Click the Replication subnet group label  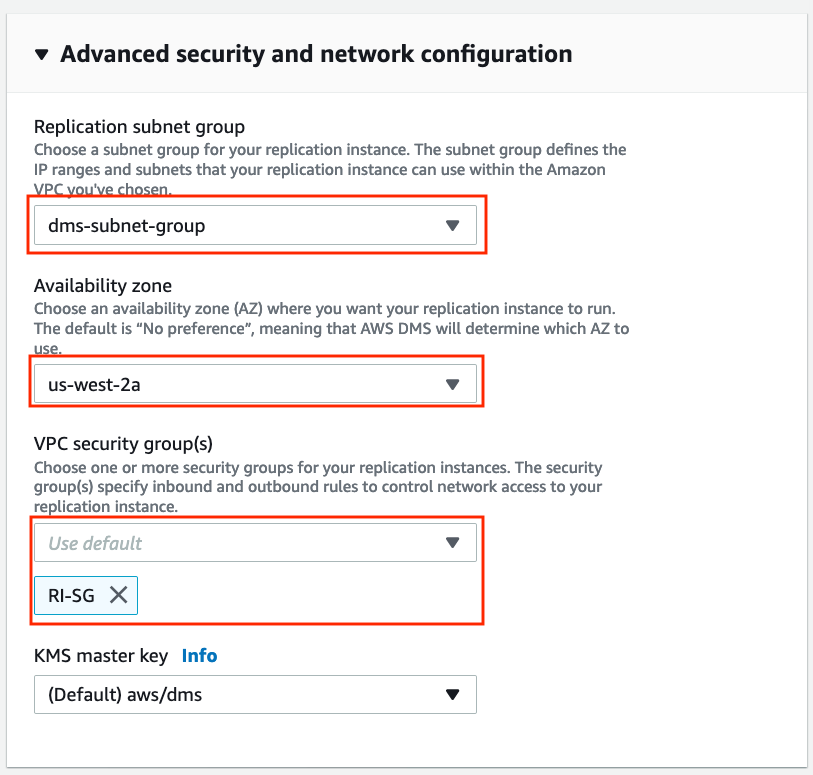coord(139,127)
